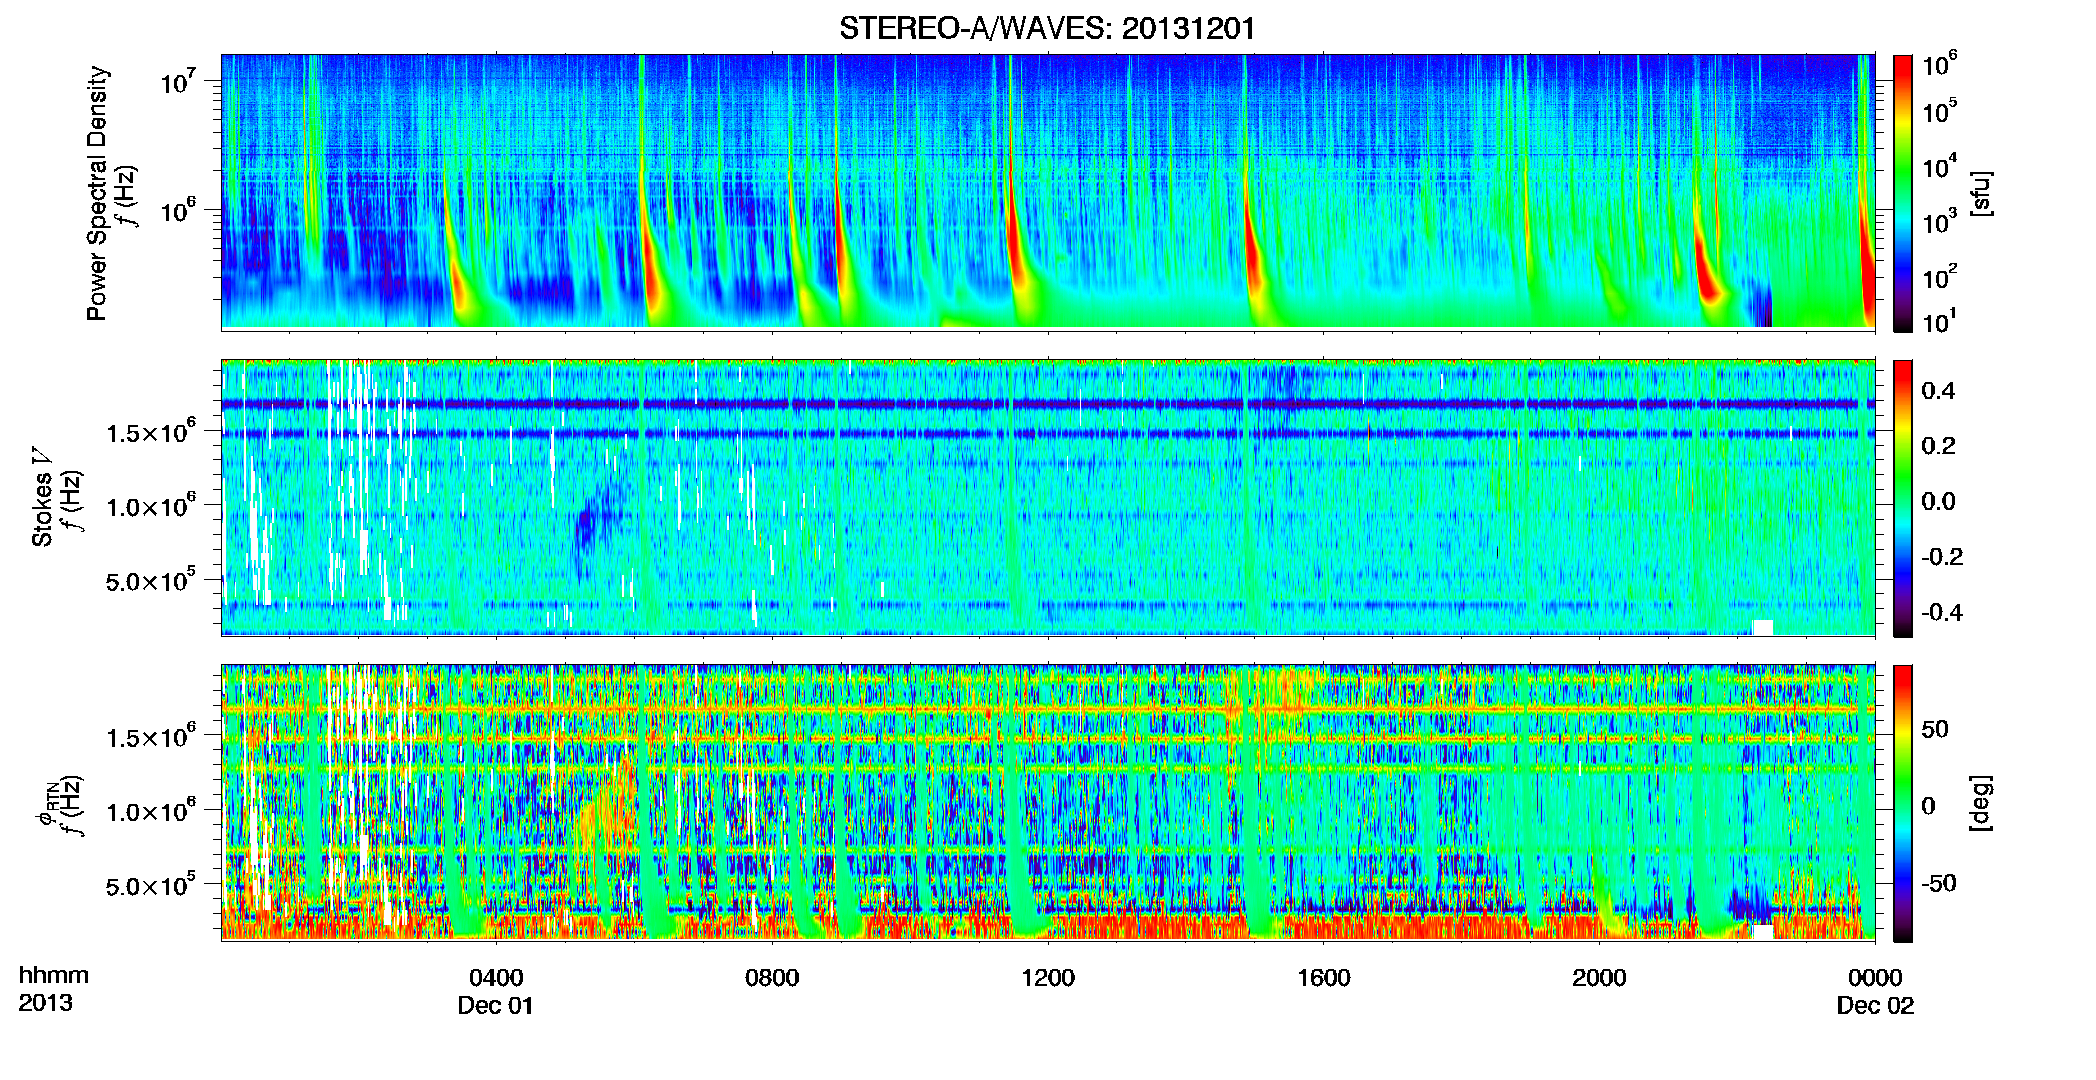2096x1080 pixels.
Task: Click the 10^7 frequency tick in top panel
Action: [180, 80]
